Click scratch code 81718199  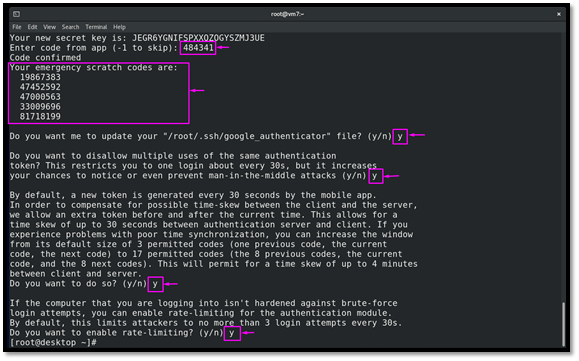(40, 117)
